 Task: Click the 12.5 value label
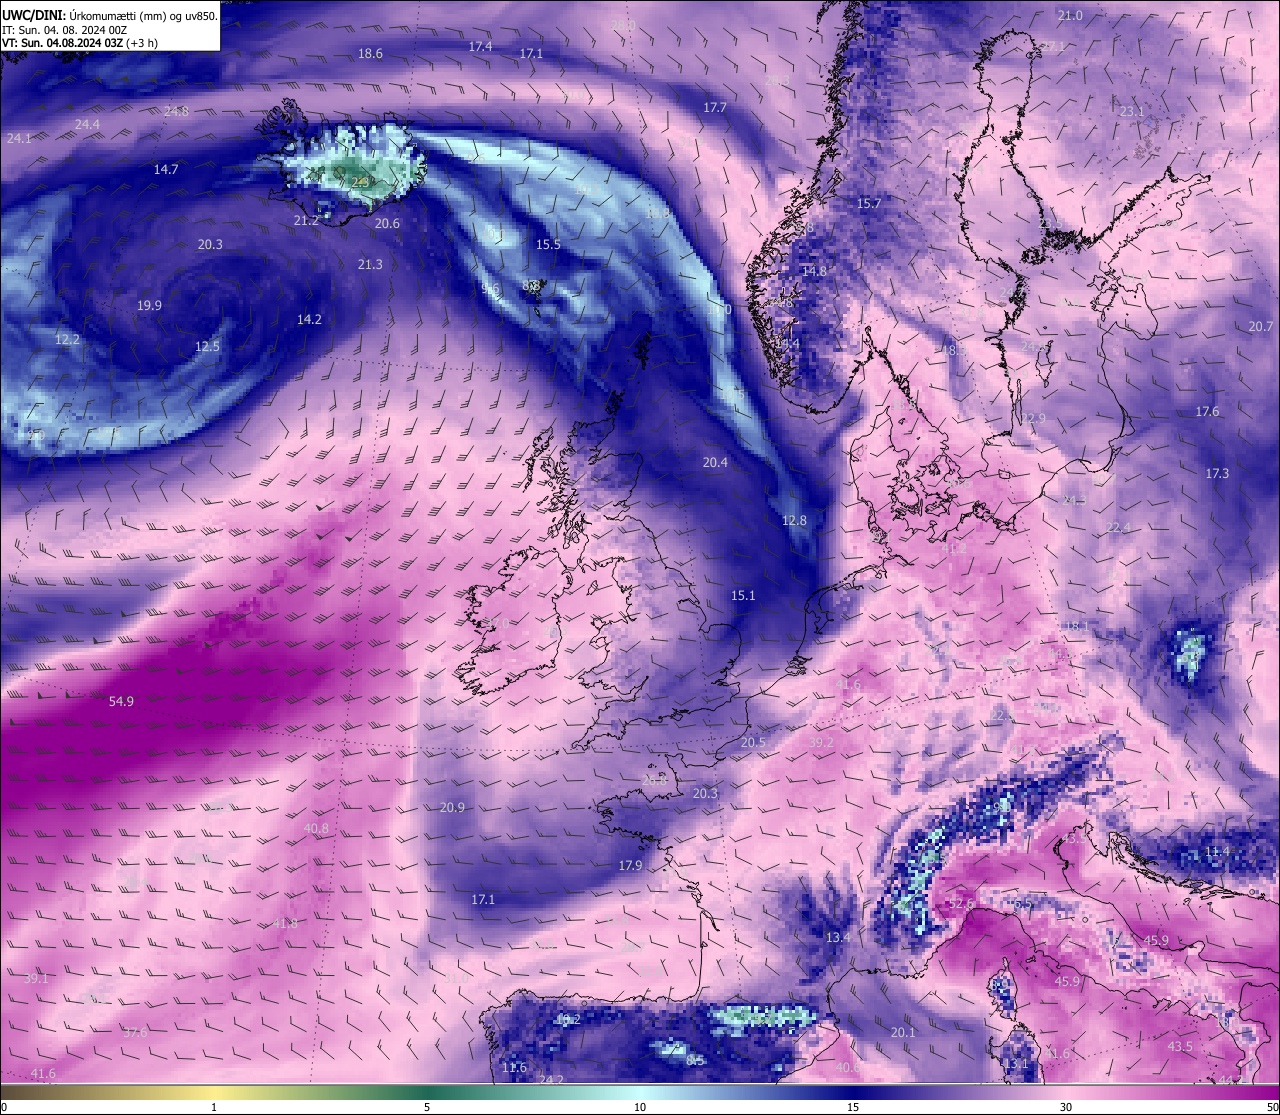(207, 347)
